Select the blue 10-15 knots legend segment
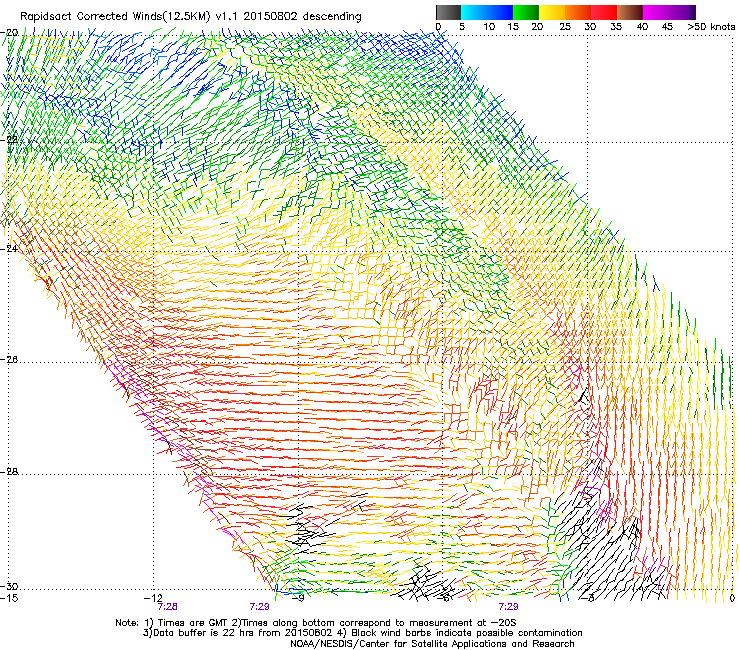 click(500, 12)
